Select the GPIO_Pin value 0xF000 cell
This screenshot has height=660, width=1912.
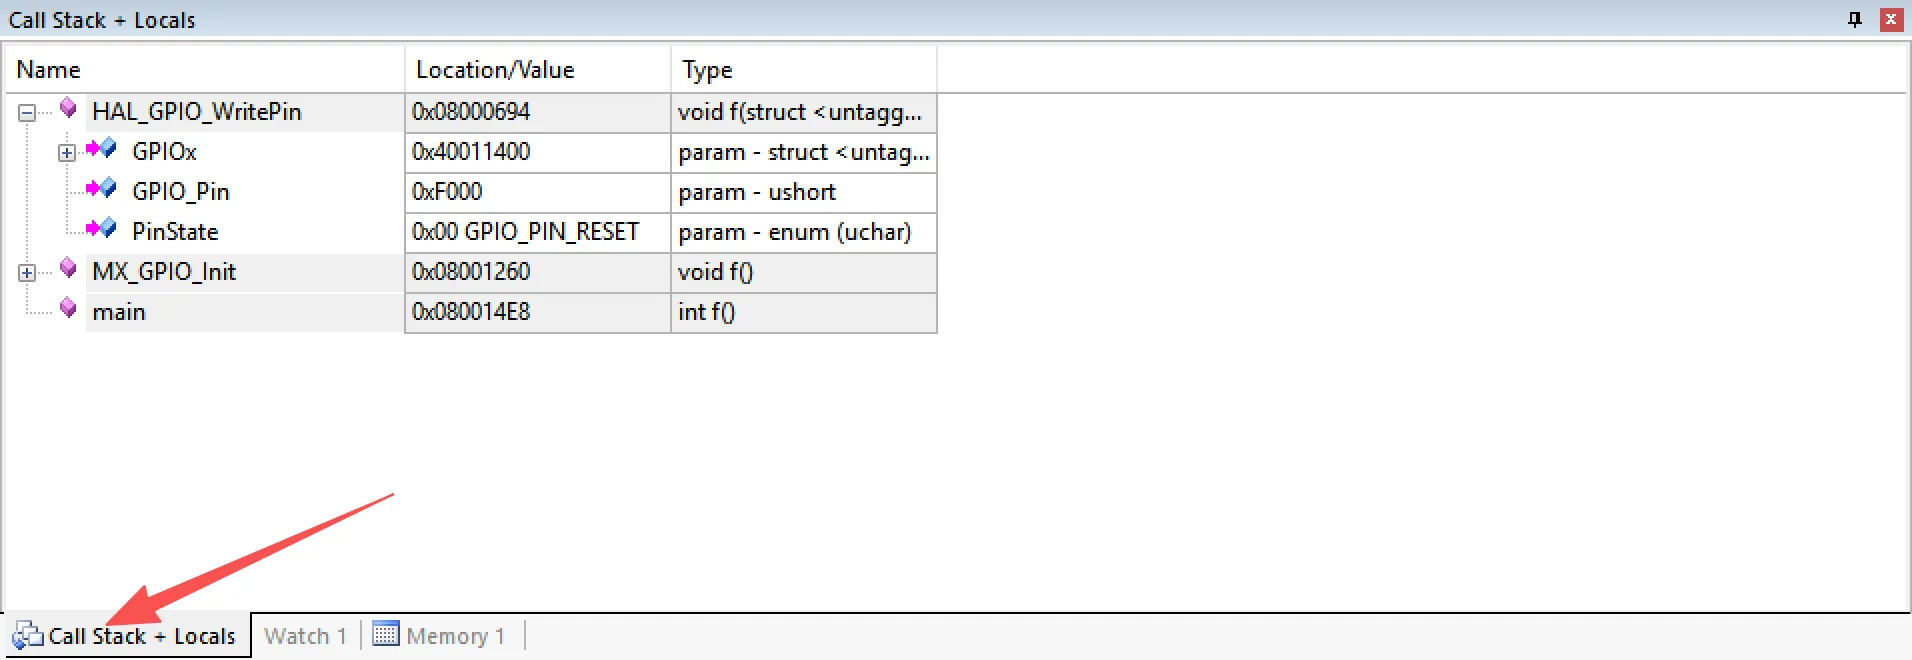click(537, 192)
